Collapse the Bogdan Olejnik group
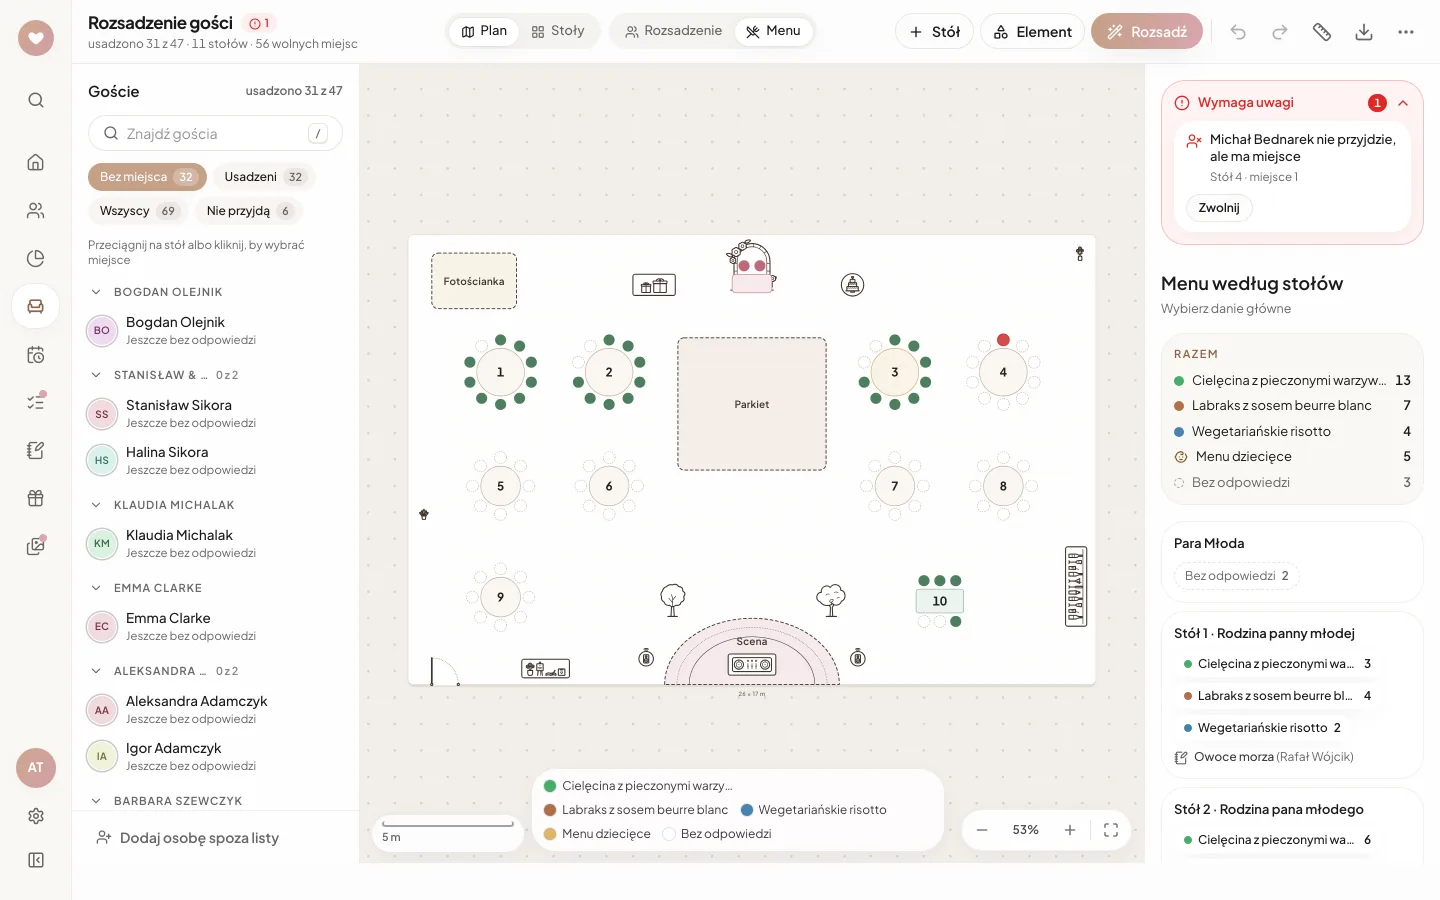 tap(96, 292)
